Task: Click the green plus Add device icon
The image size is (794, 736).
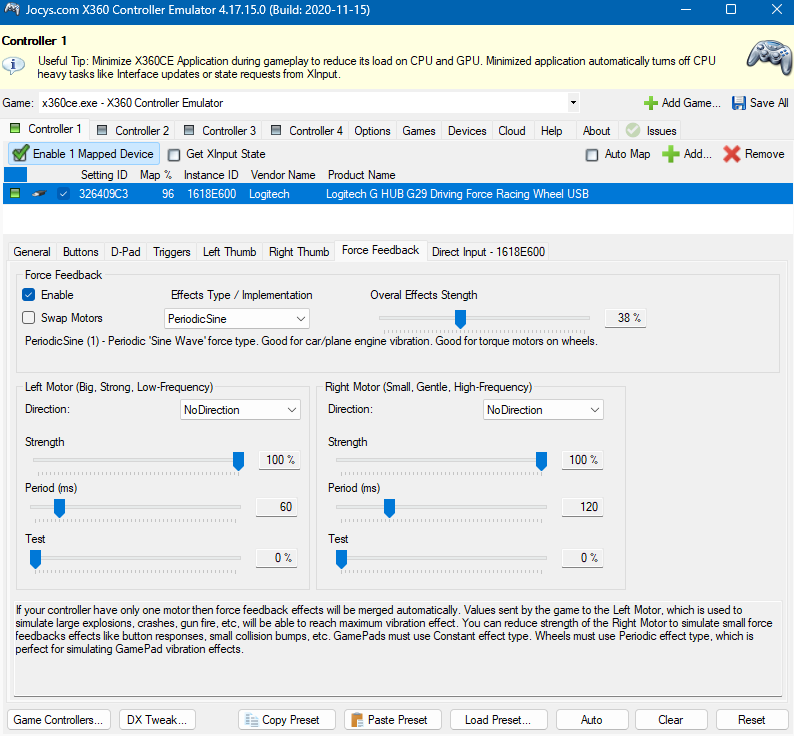Action: pos(670,154)
